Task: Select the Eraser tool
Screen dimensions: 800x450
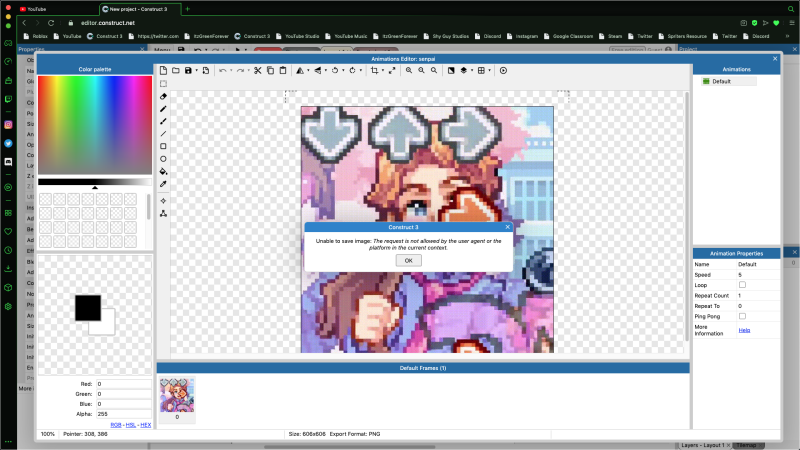Action: tap(163, 96)
